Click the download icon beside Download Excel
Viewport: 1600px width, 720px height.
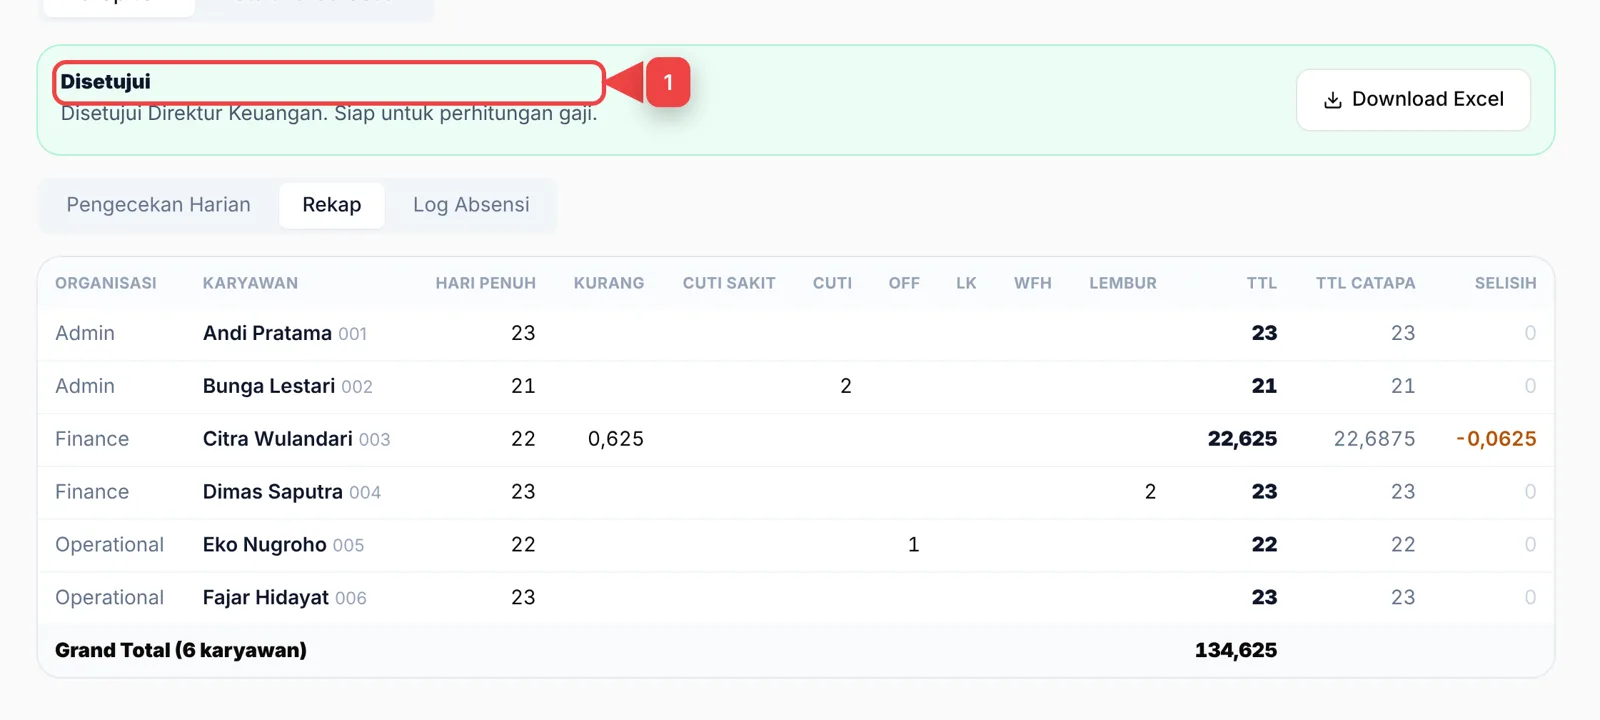click(x=1332, y=100)
